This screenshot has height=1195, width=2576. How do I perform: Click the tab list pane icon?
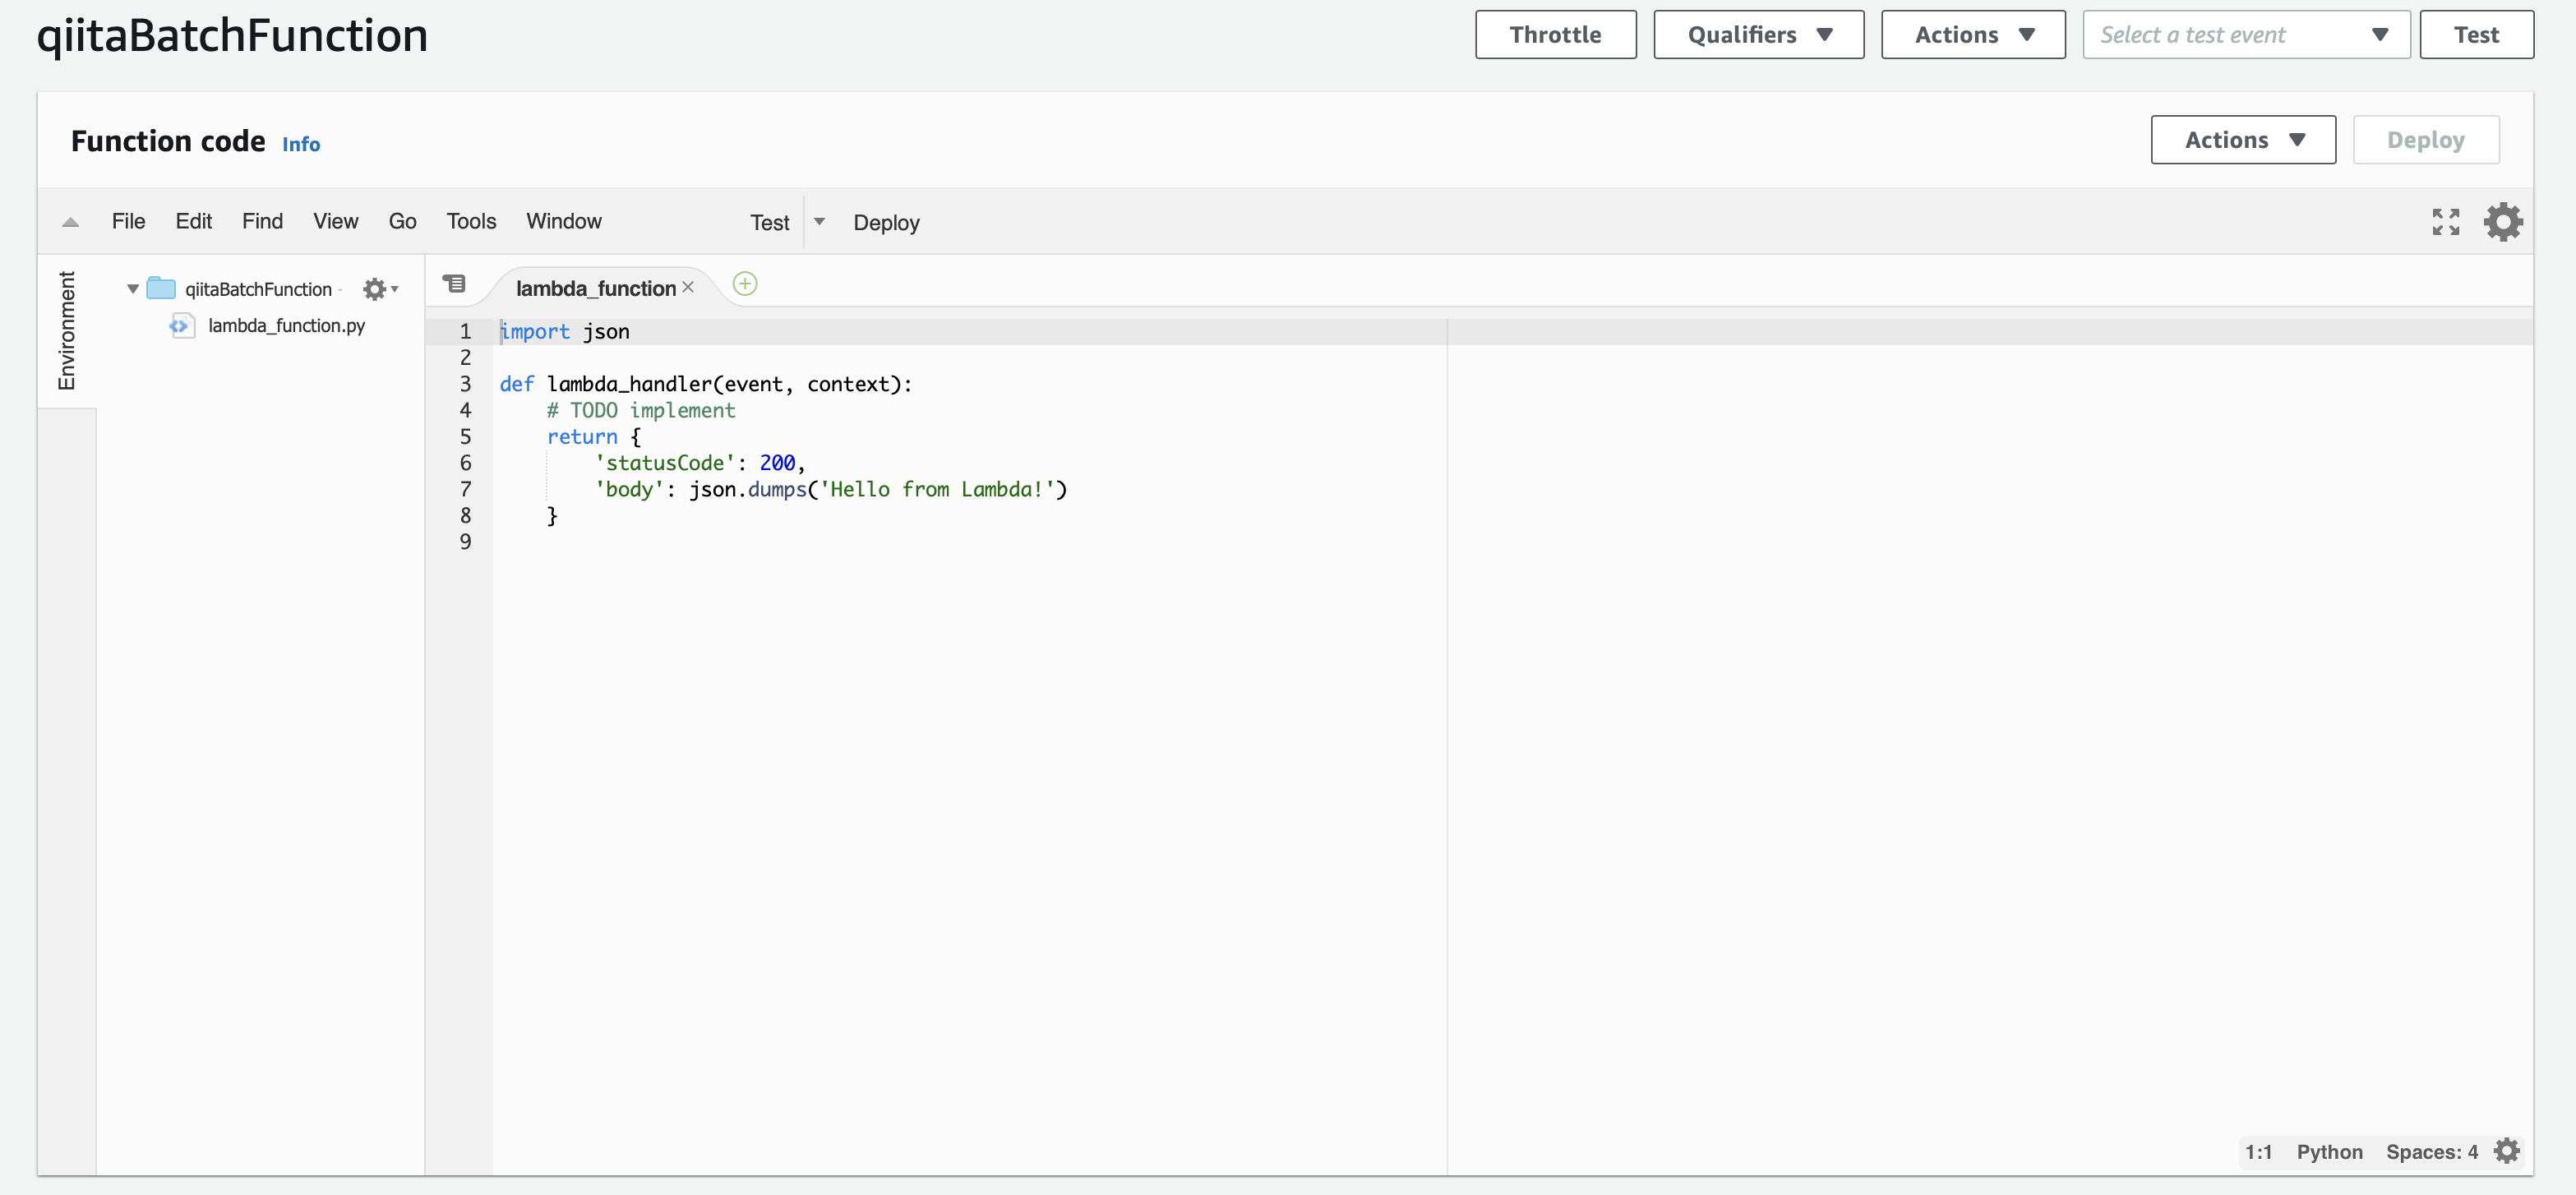point(454,285)
